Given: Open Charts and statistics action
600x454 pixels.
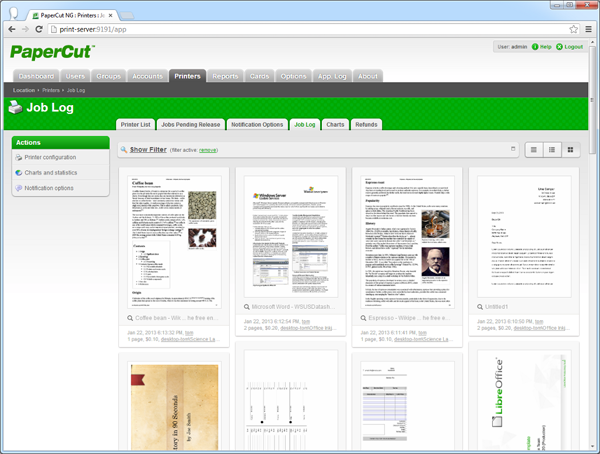Looking at the screenshot, I should click(52, 172).
